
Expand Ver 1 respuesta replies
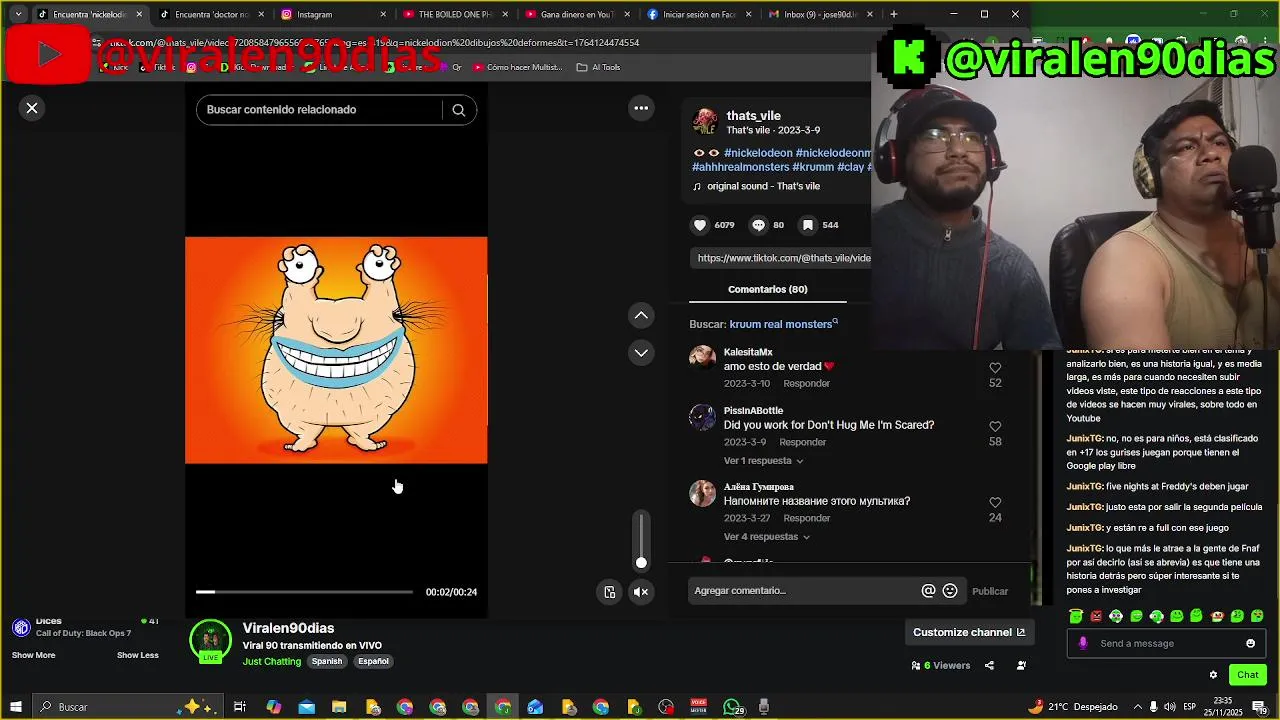[764, 461]
